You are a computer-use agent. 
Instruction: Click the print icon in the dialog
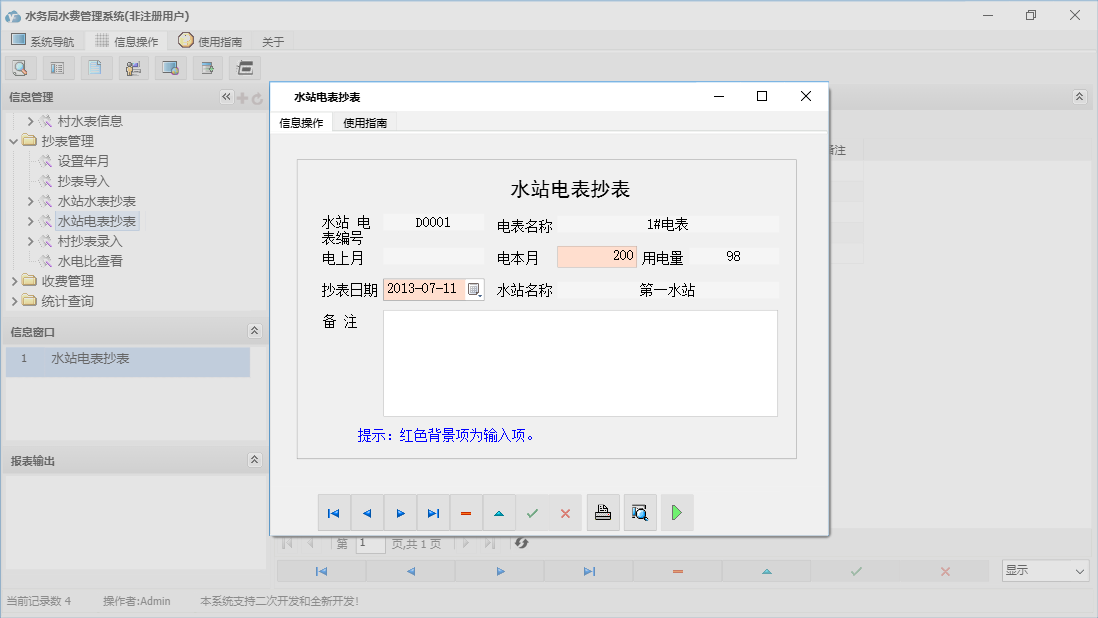[603, 512]
